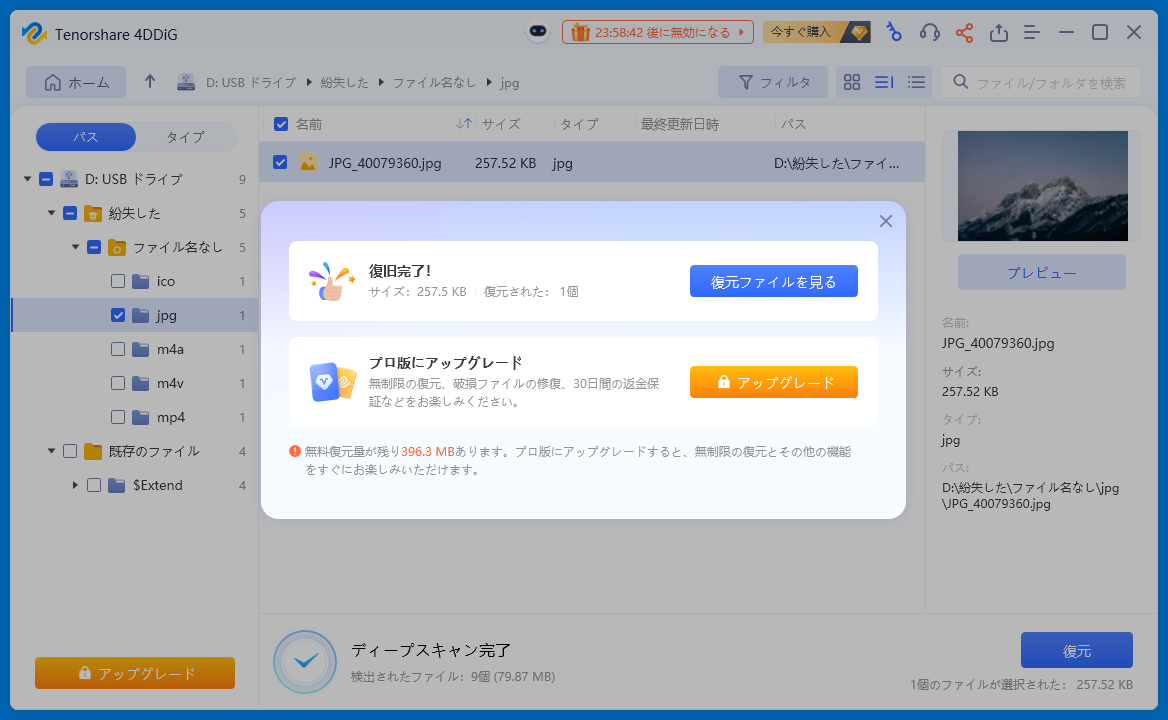The image size is (1168, 720).
Task: Click the mountain preview thumbnail
Action: pos(1042,185)
